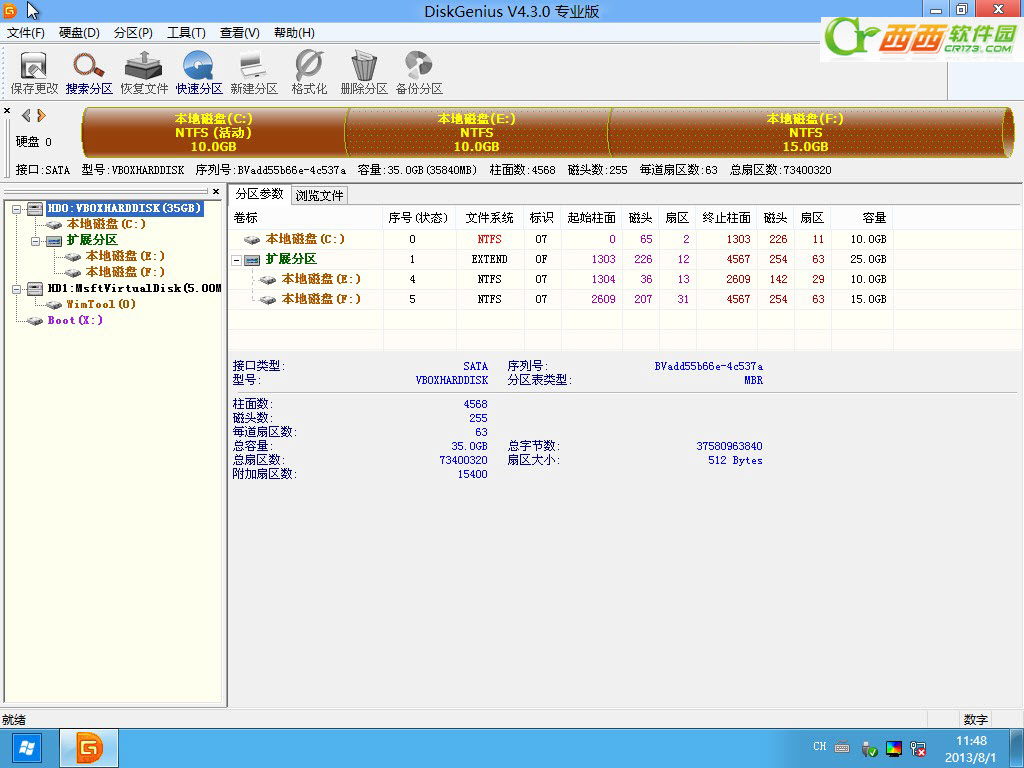Select the C: partition block in disk map
The image size is (1024, 768).
[x=214, y=133]
